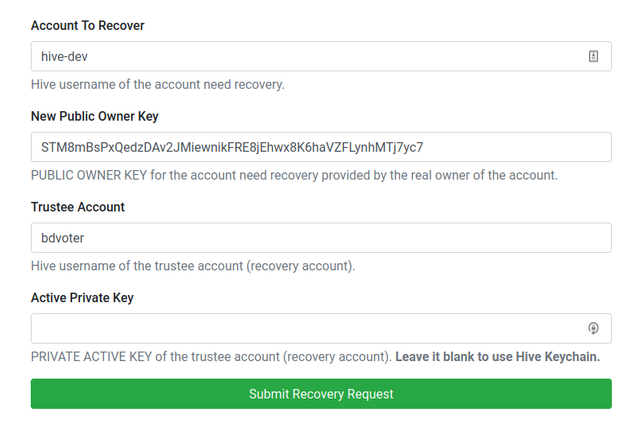Click the key manager icon in Active Private Key field
640x435 pixels.
click(593, 328)
